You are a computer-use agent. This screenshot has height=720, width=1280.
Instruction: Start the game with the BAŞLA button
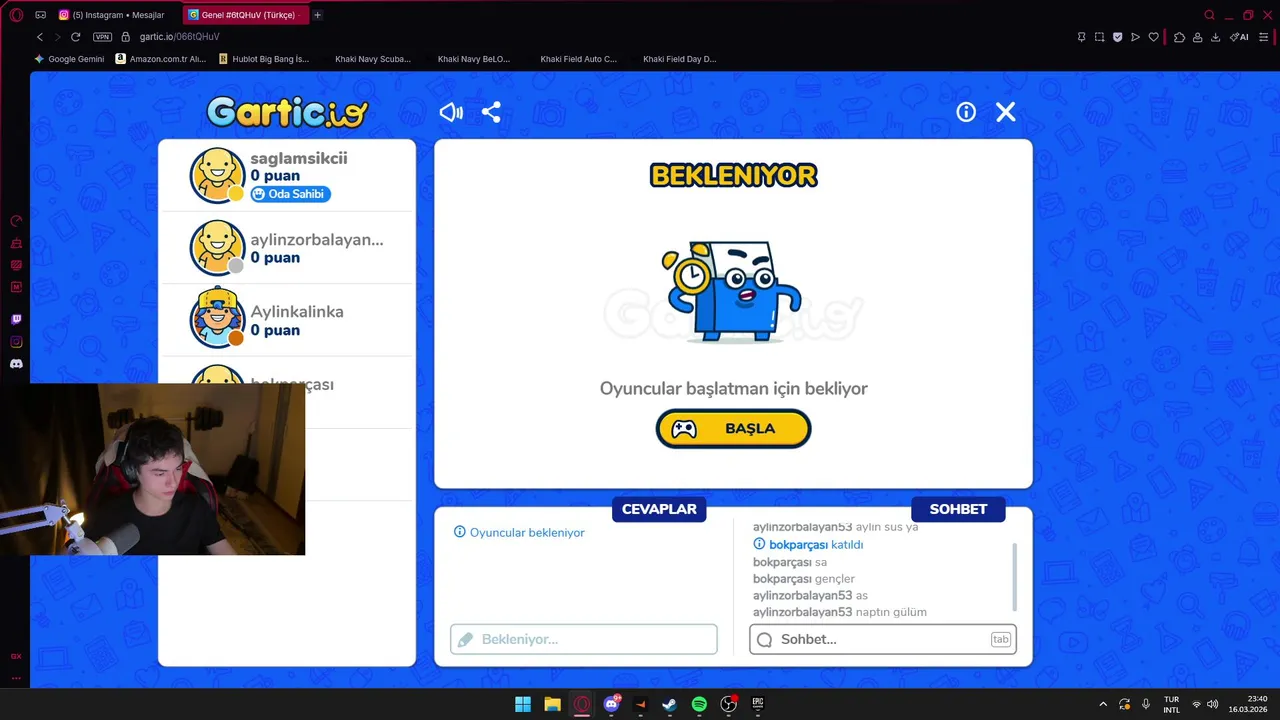[733, 428]
